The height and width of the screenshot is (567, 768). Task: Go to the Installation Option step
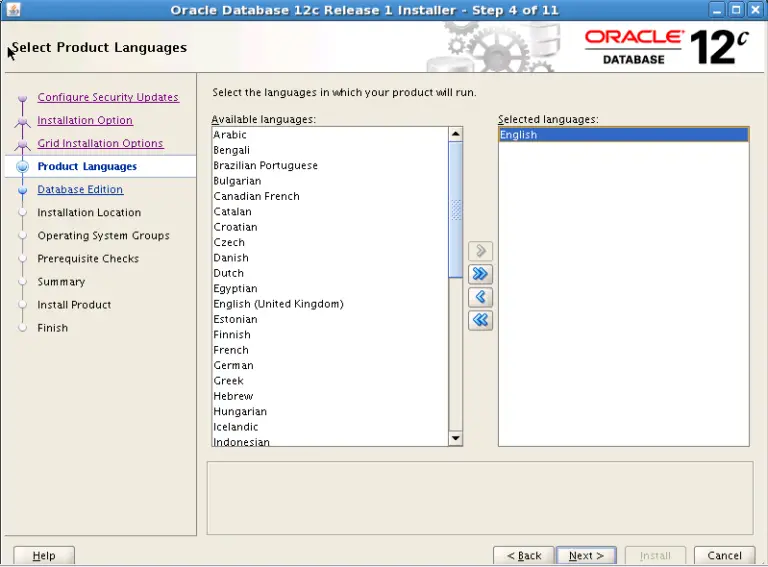click(85, 120)
